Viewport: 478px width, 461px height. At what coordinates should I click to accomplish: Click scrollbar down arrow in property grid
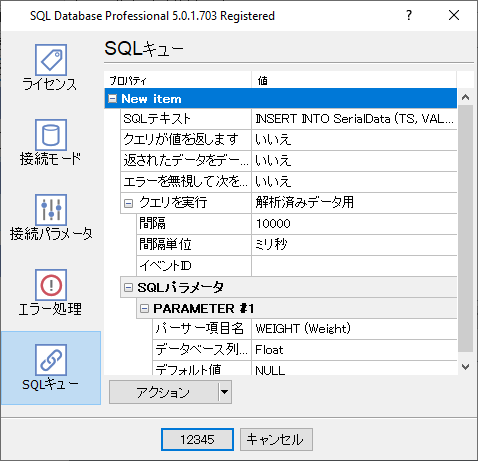465,367
